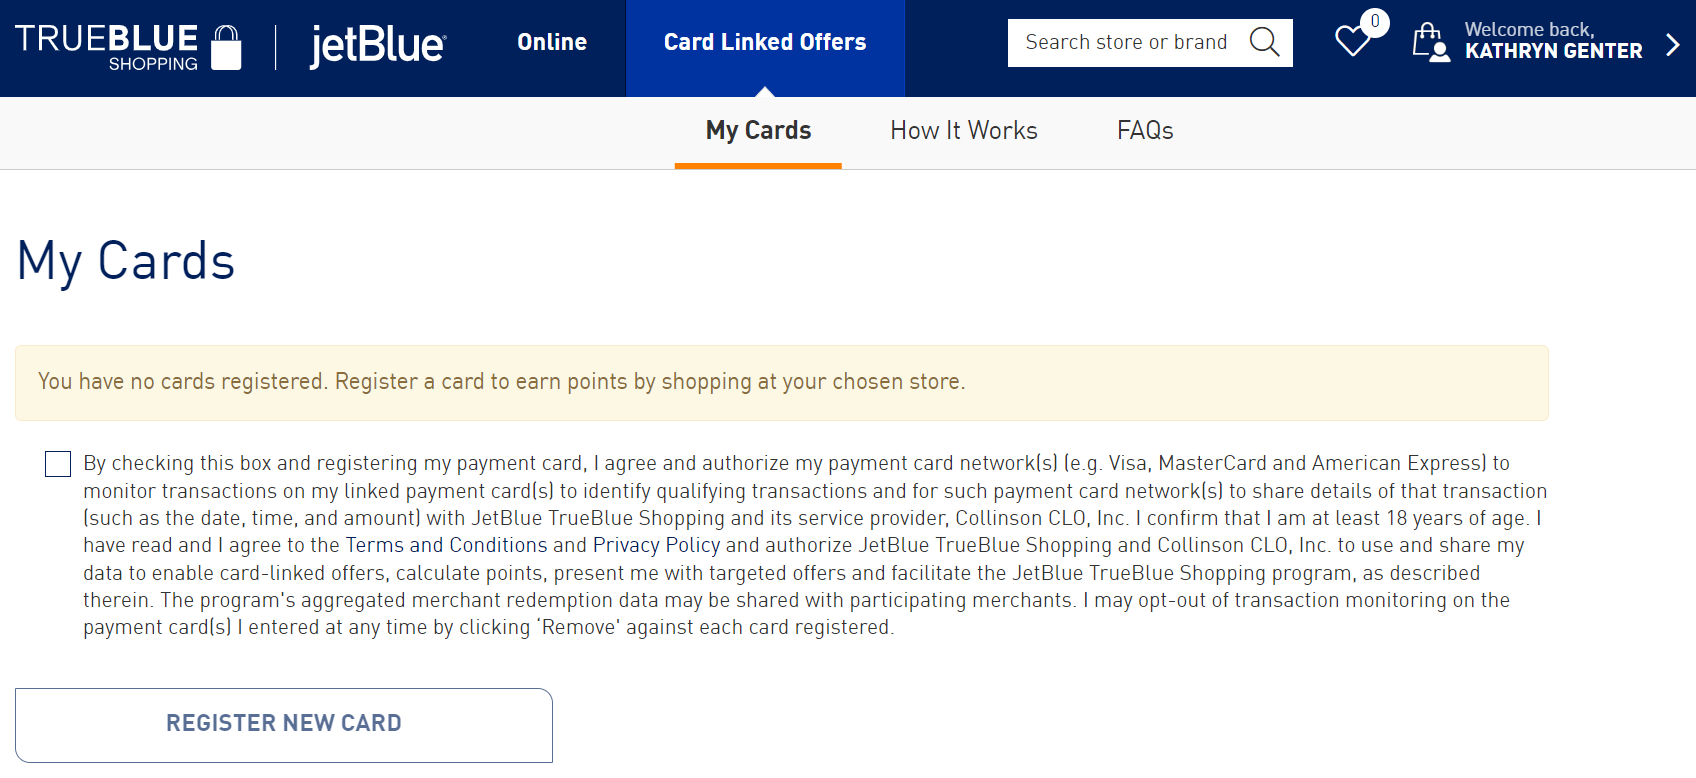Open the Privacy Policy link
The height and width of the screenshot is (778, 1696).
click(x=656, y=545)
